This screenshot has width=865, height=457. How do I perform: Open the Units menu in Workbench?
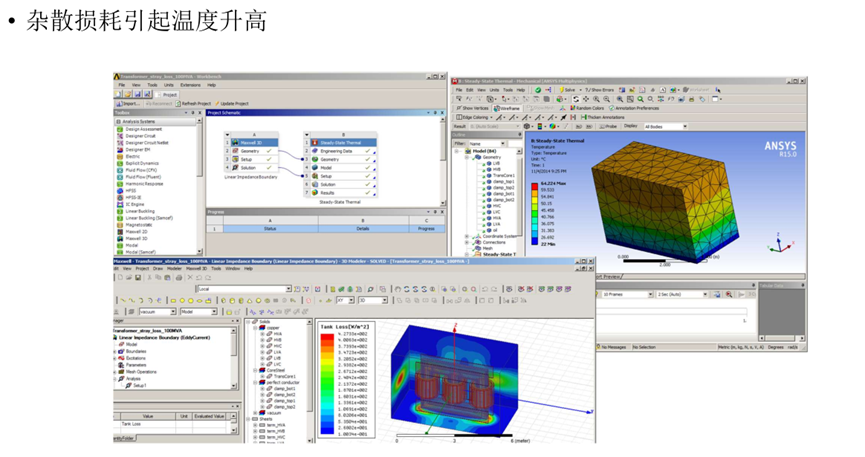(169, 85)
